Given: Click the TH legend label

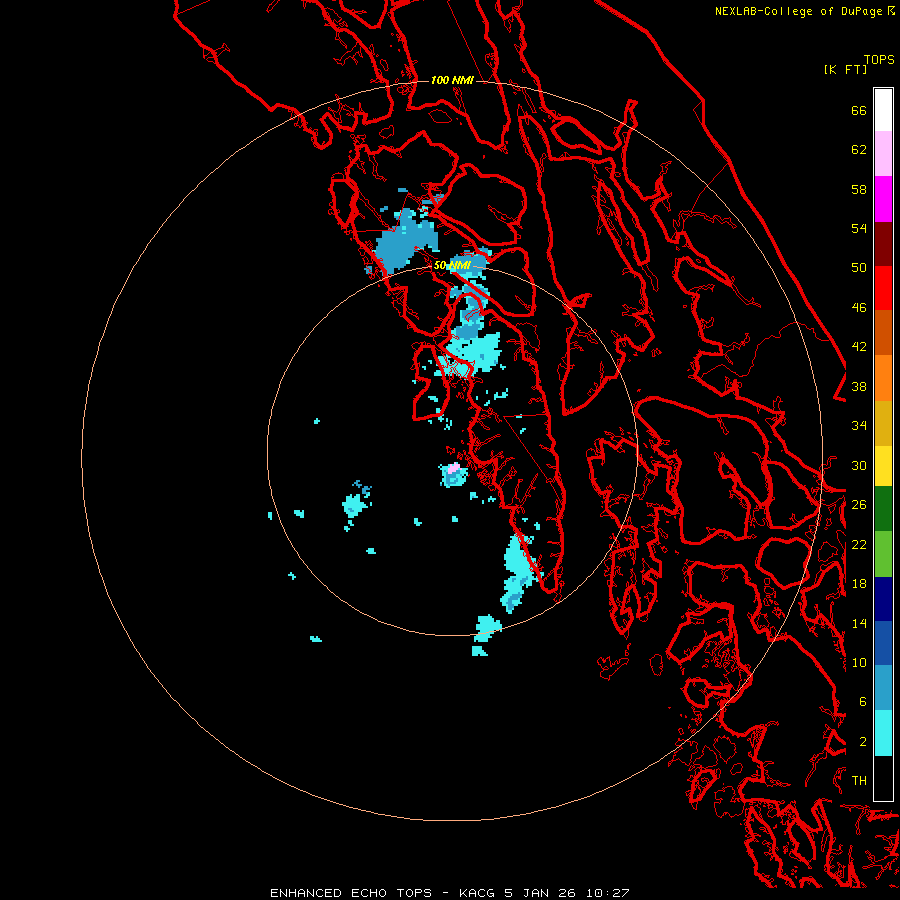Looking at the screenshot, I should pos(859,781).
